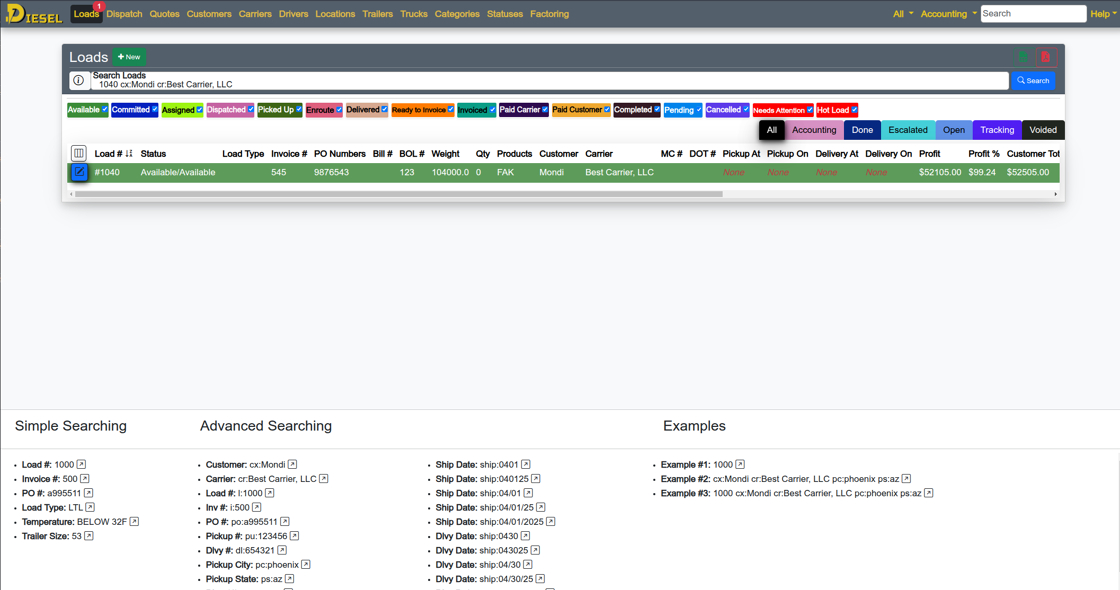Click the green New load button
1120x590 pixels.
pos(129,57)
